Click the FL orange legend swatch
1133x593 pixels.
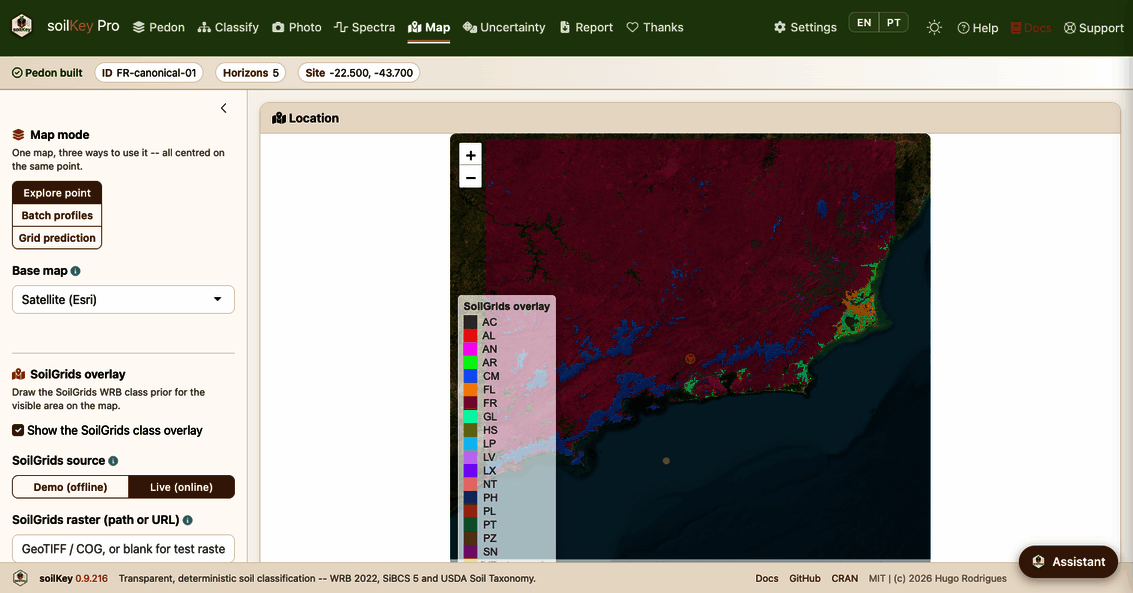click(x=470, y=389)
